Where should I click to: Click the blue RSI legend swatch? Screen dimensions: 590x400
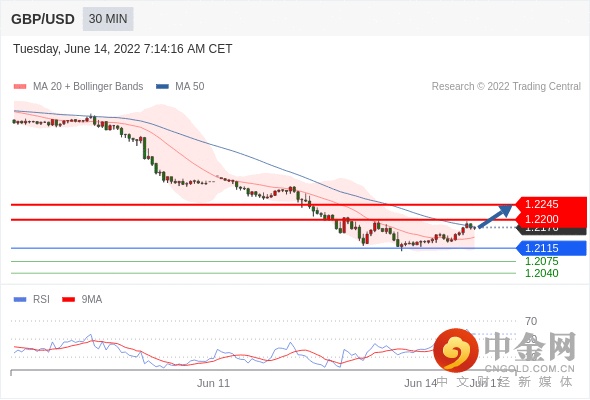tap(20, 300)
